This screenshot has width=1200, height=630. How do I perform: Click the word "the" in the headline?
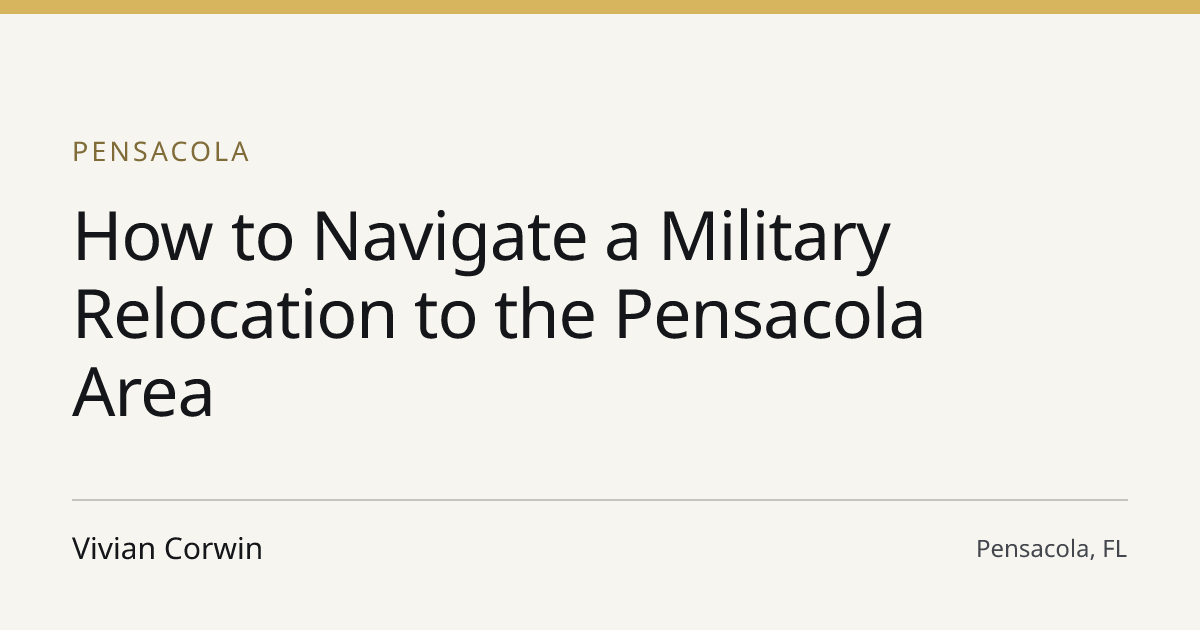tap(542, 314)
